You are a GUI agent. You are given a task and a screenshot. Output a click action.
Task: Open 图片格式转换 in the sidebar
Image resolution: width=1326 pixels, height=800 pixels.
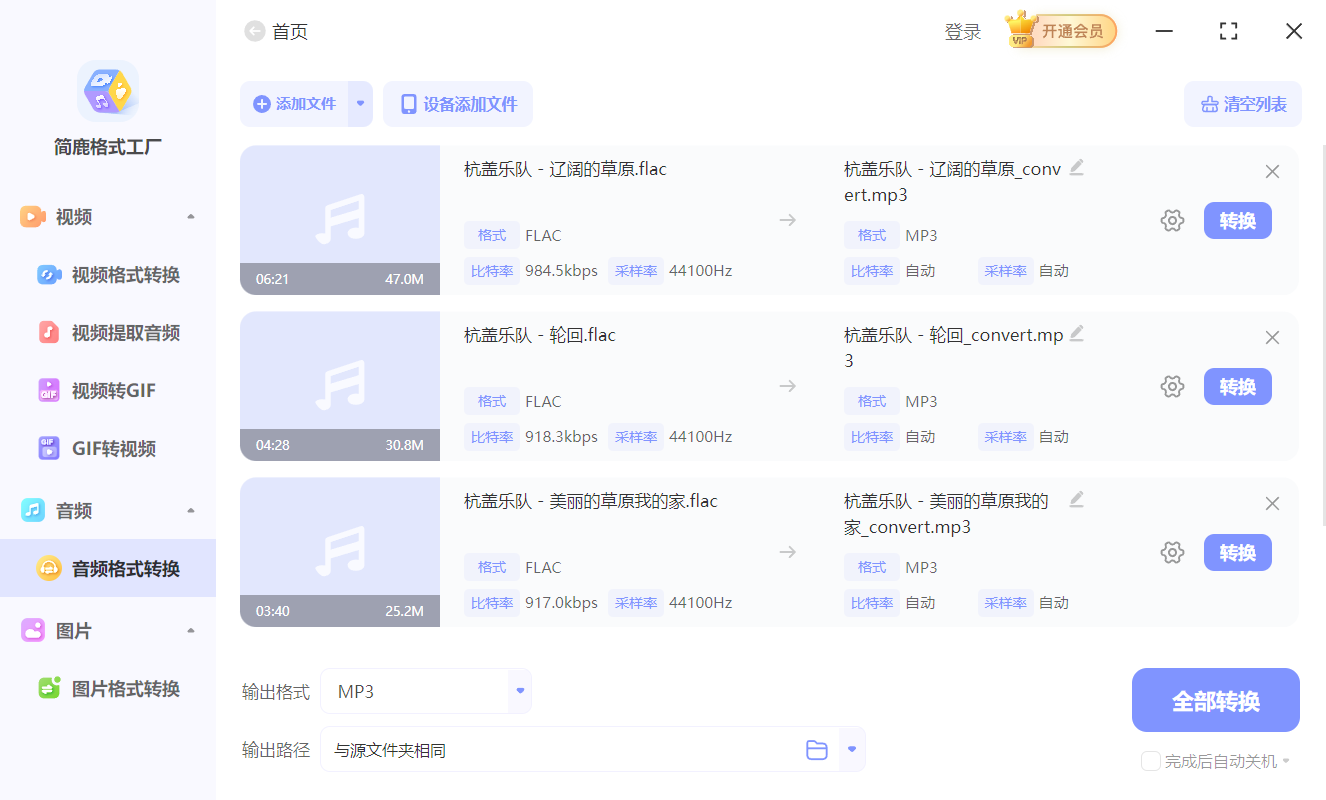[108, 688]
